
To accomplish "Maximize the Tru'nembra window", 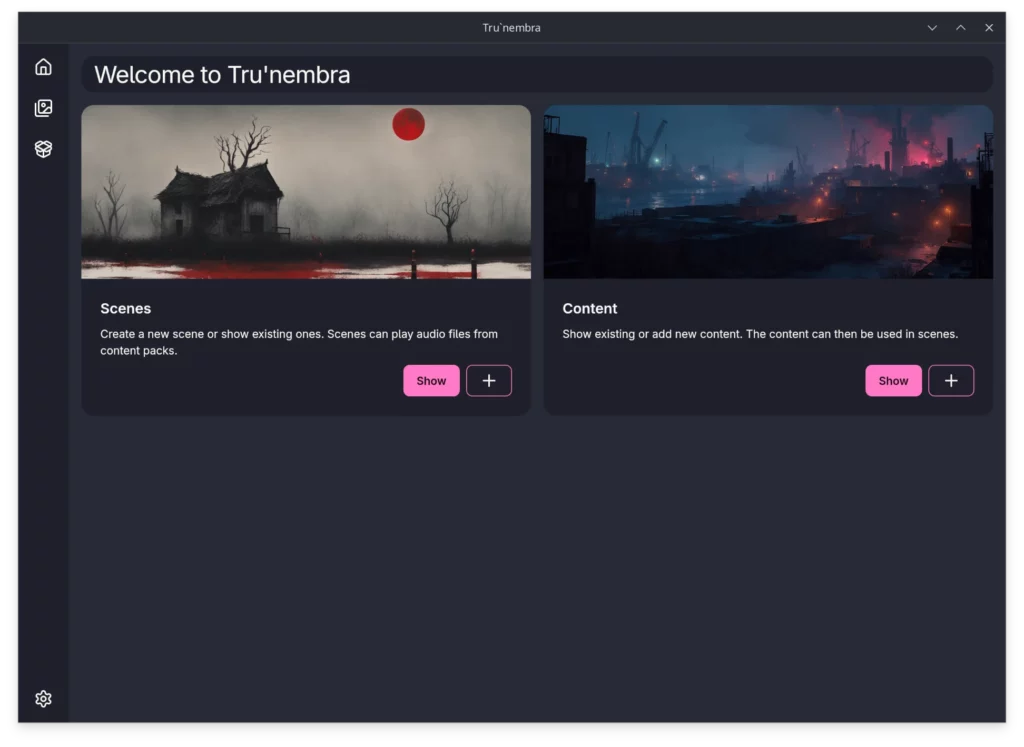I will coord(961,28).
